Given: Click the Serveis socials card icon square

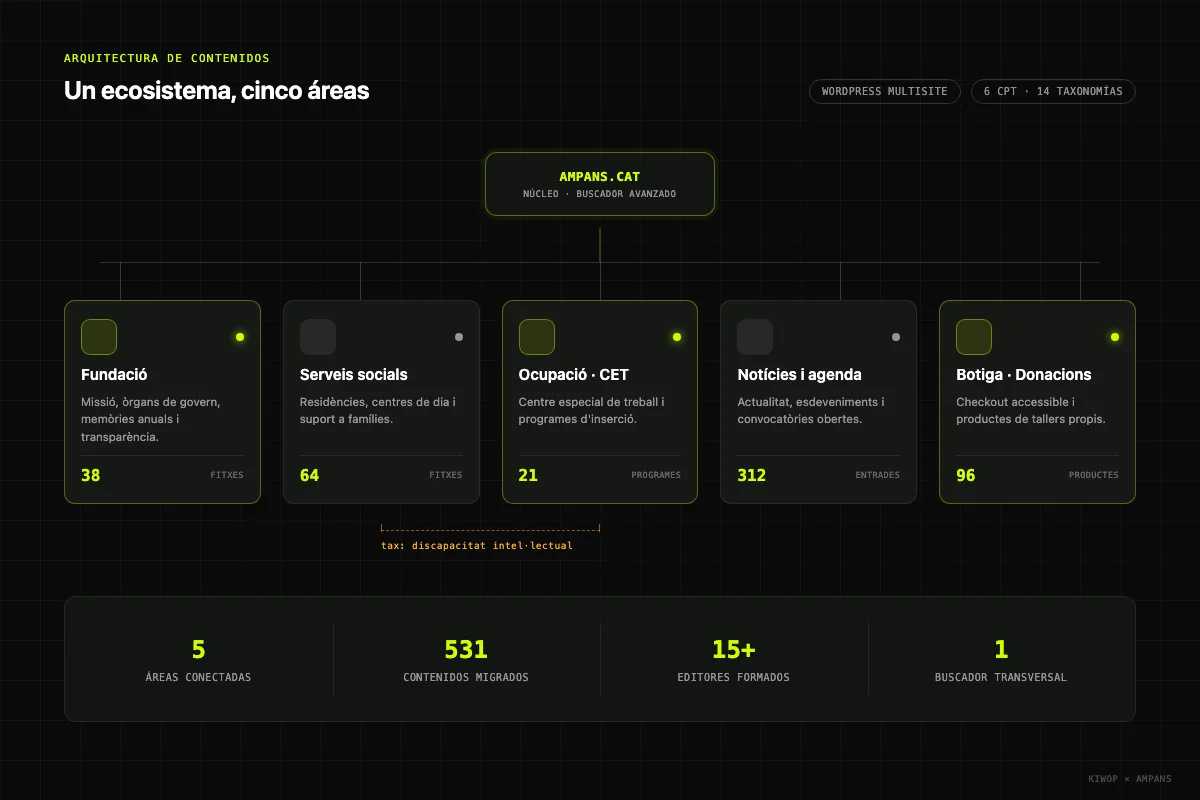Looking at the screenshot, I should tap(318, 337).
